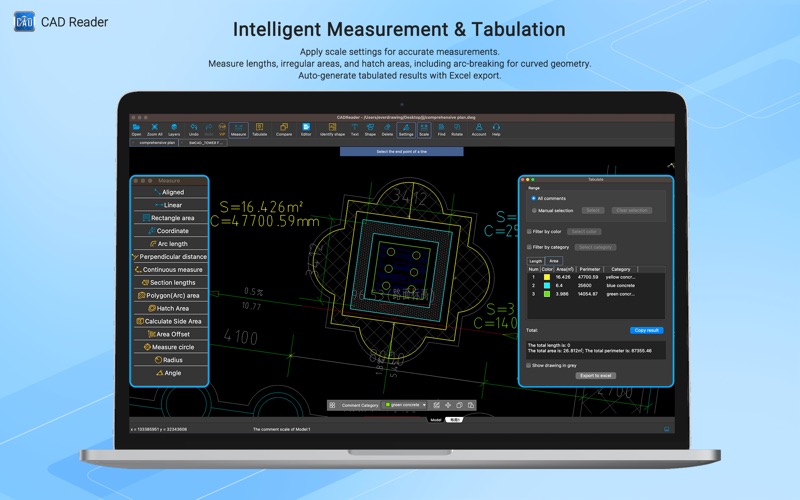800x500 pixels.
Task: Choose Calculate Side Area option
Action: tap(170, 321)
